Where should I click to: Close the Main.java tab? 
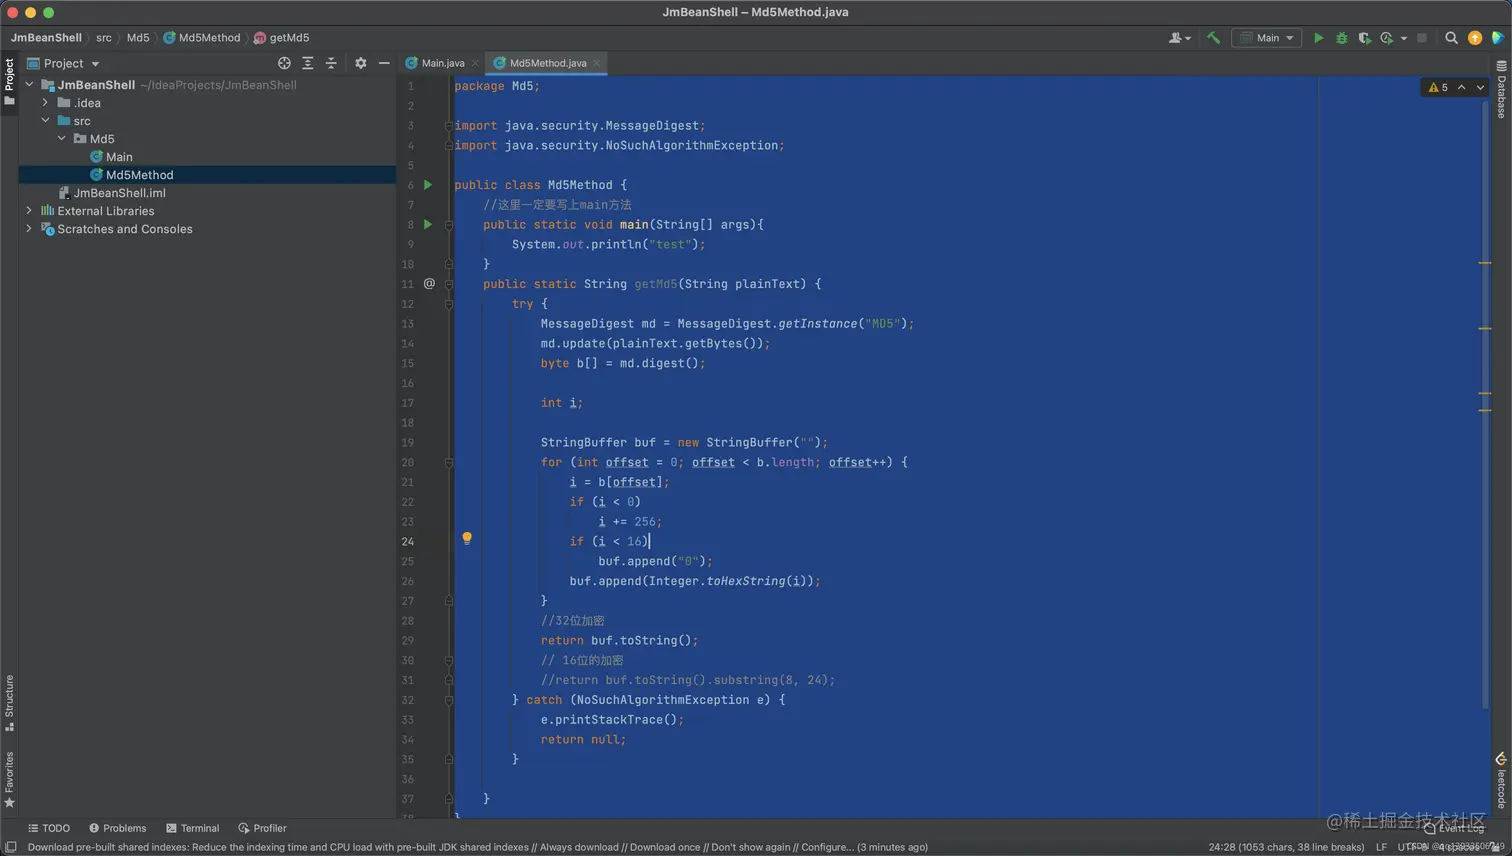pyautogui.click(x=475, y=63)
